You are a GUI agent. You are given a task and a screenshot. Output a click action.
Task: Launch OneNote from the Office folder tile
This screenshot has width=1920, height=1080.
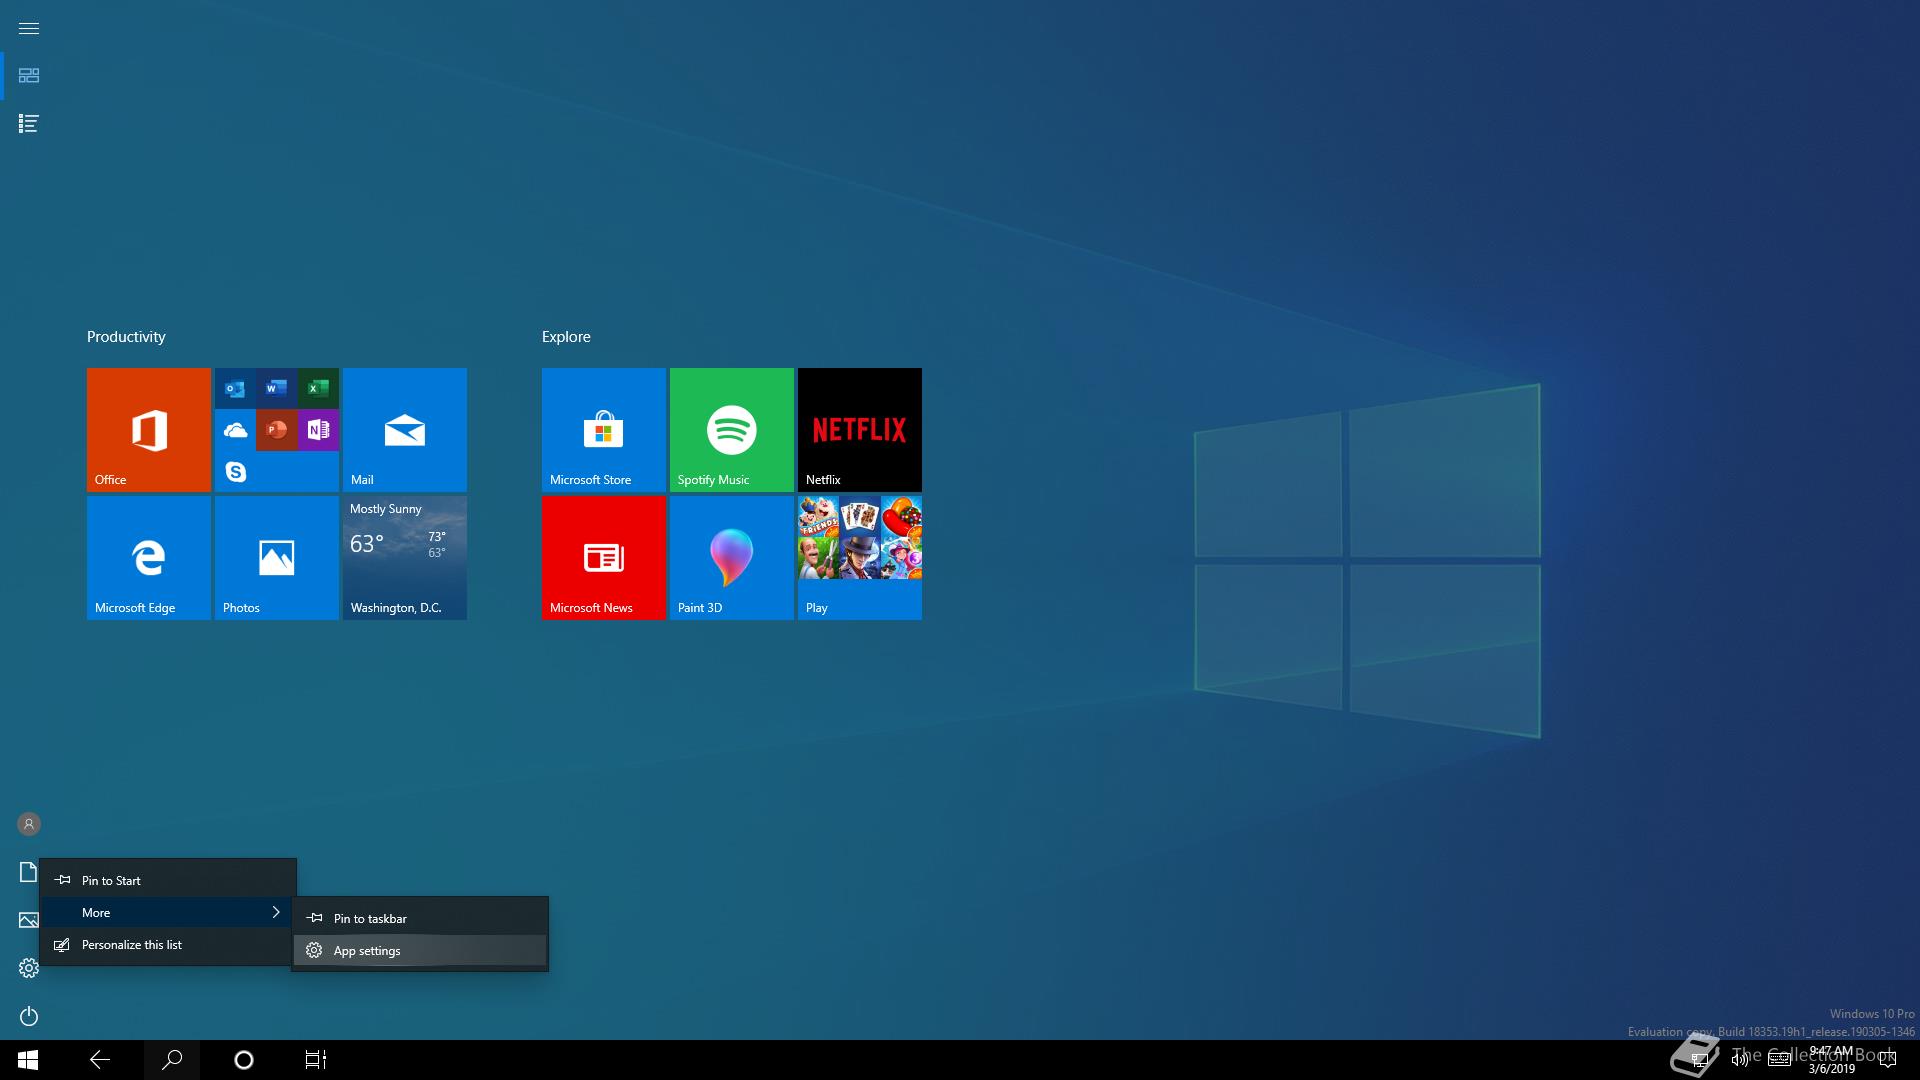318,430
